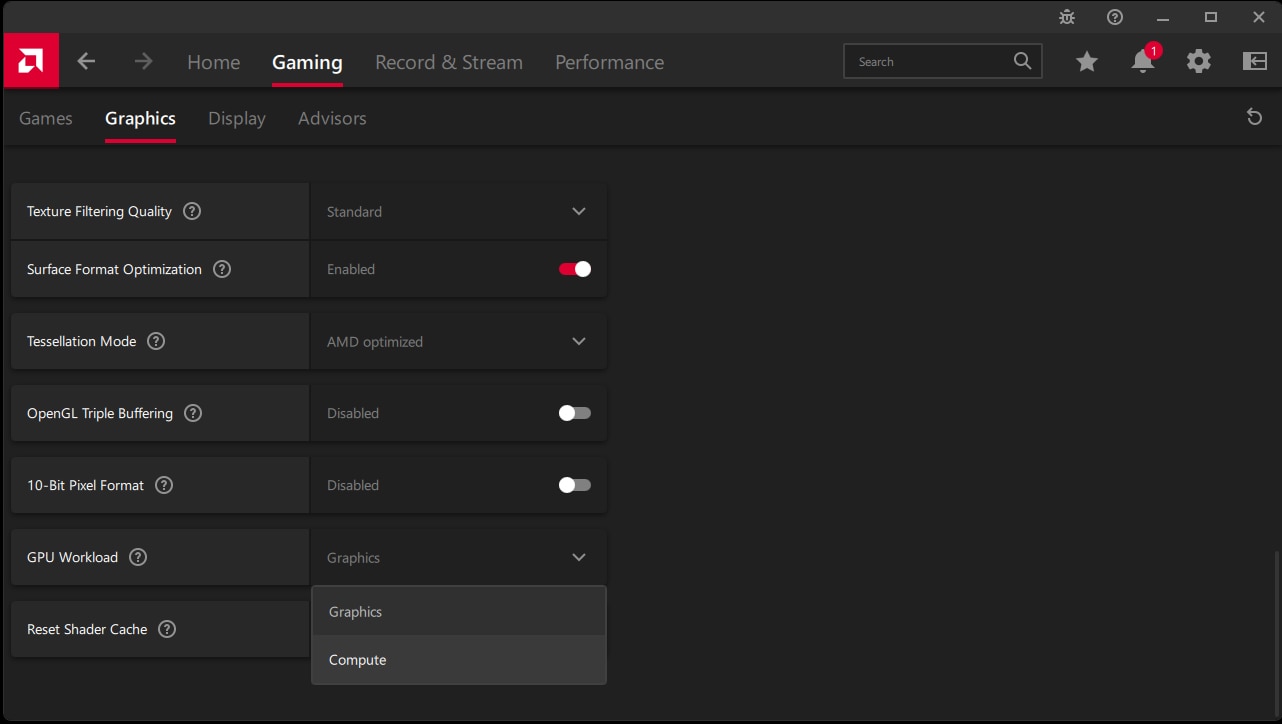Go forward using the forward arrow

[x=144, y=61]
